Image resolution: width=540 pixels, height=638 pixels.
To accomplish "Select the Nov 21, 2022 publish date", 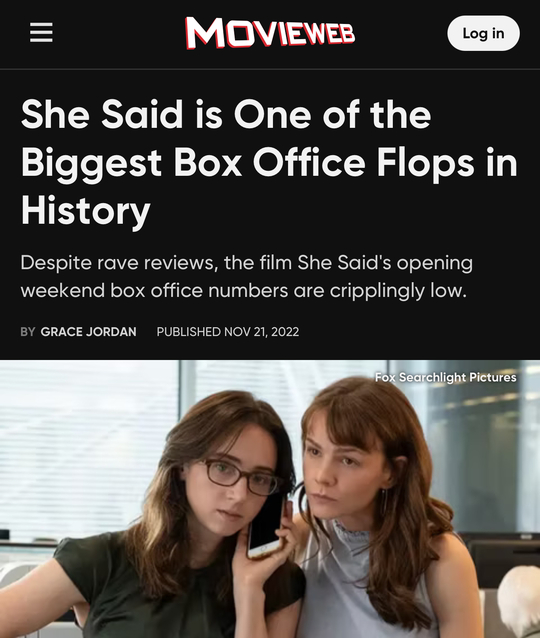I will (x=261, y=332).
